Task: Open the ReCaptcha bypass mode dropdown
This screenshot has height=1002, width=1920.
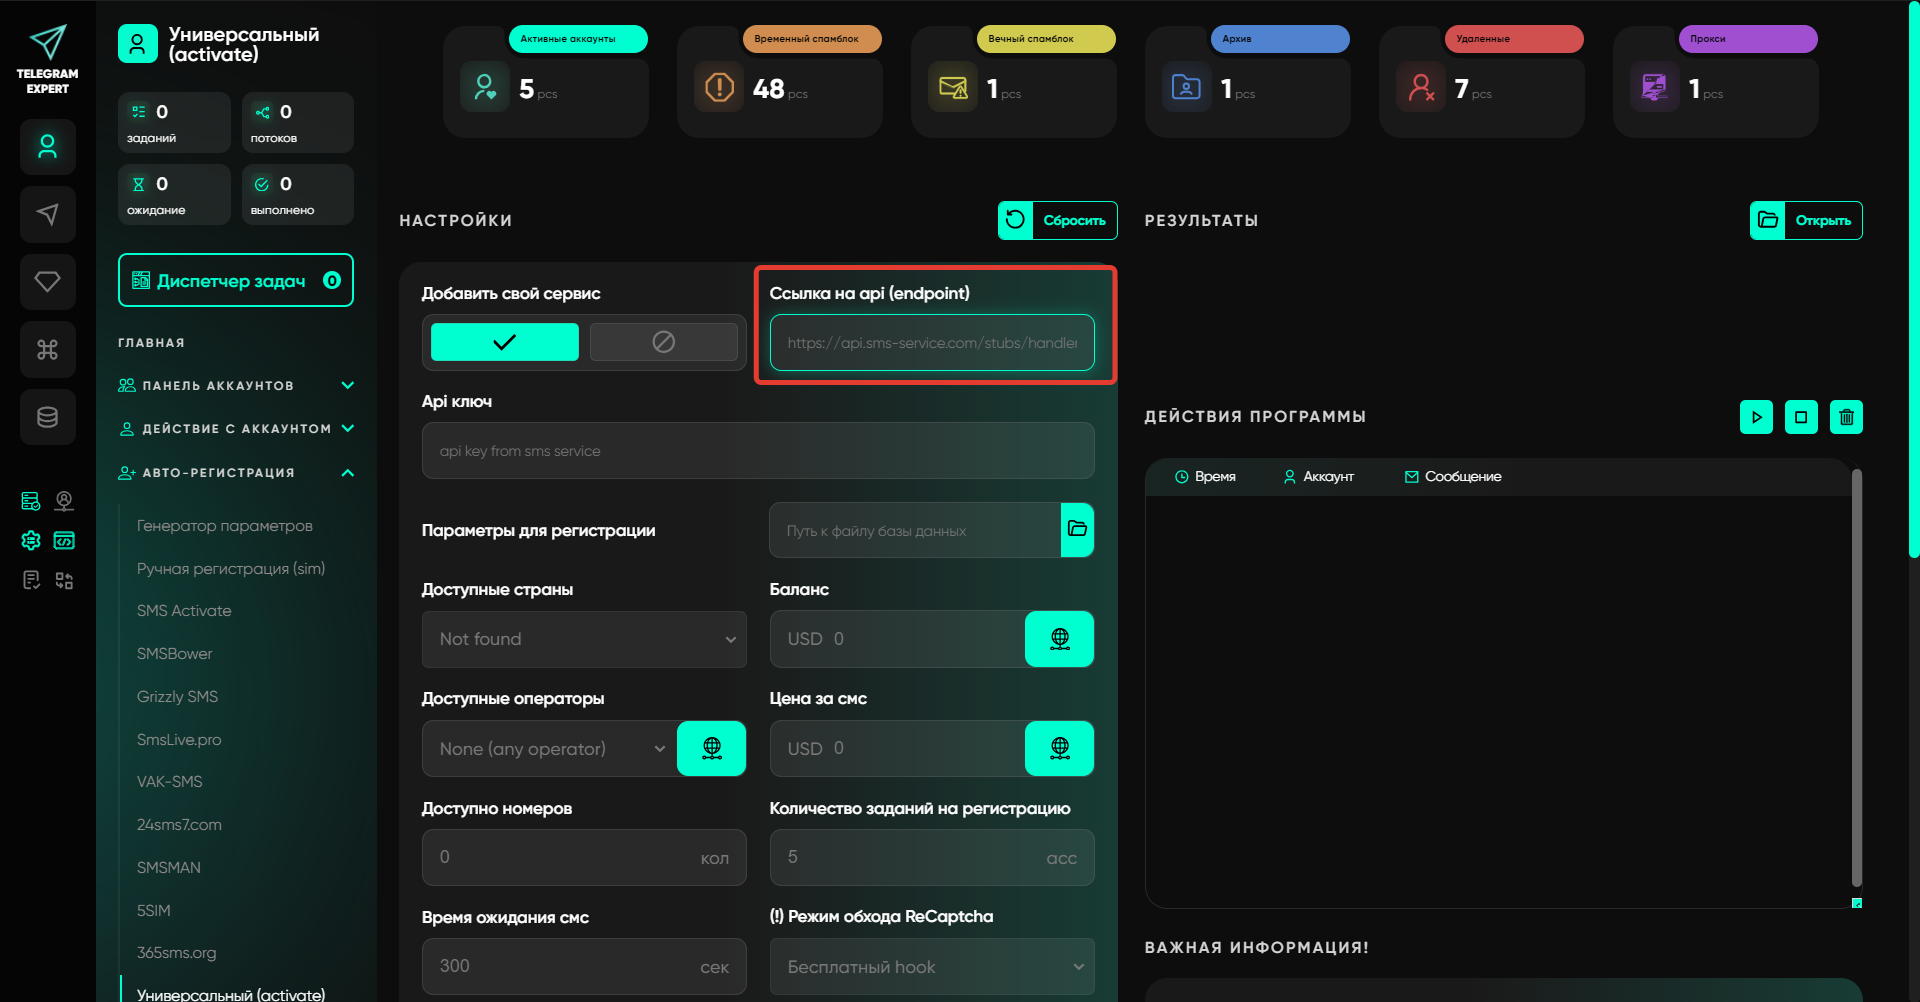Action: 931,966
